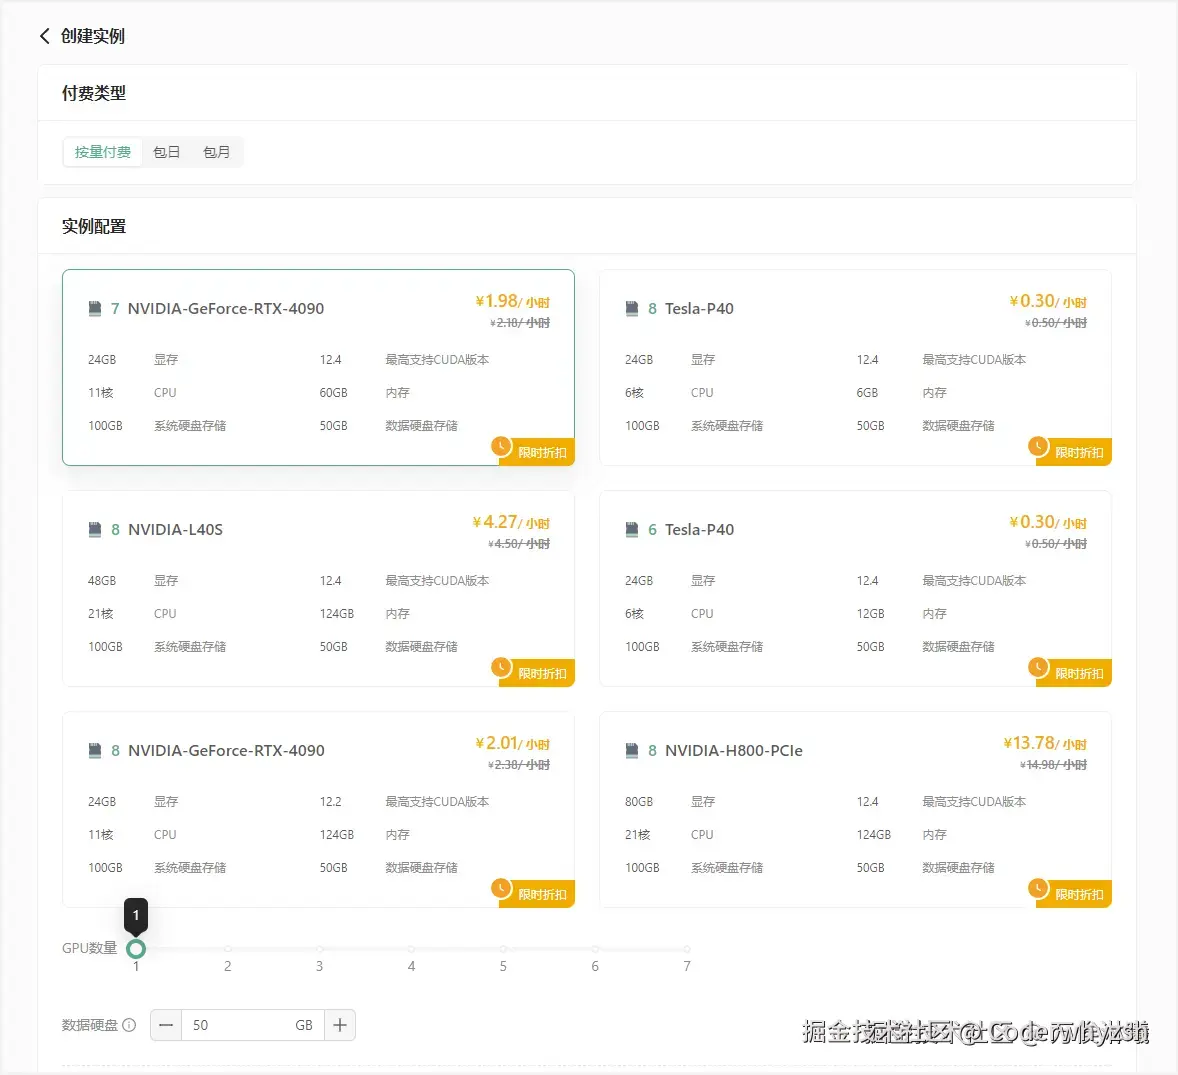Viewport: 1178px width, 1075px height.
Task: Click the NVIDIA-H800-PCIe name text
Action: (x=733, y=750)
